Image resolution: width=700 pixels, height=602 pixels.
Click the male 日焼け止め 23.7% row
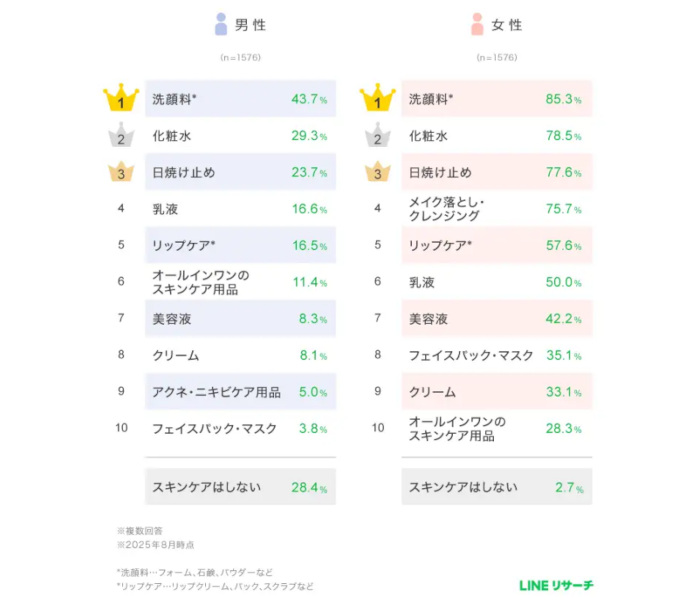click(x=240, y=172)
